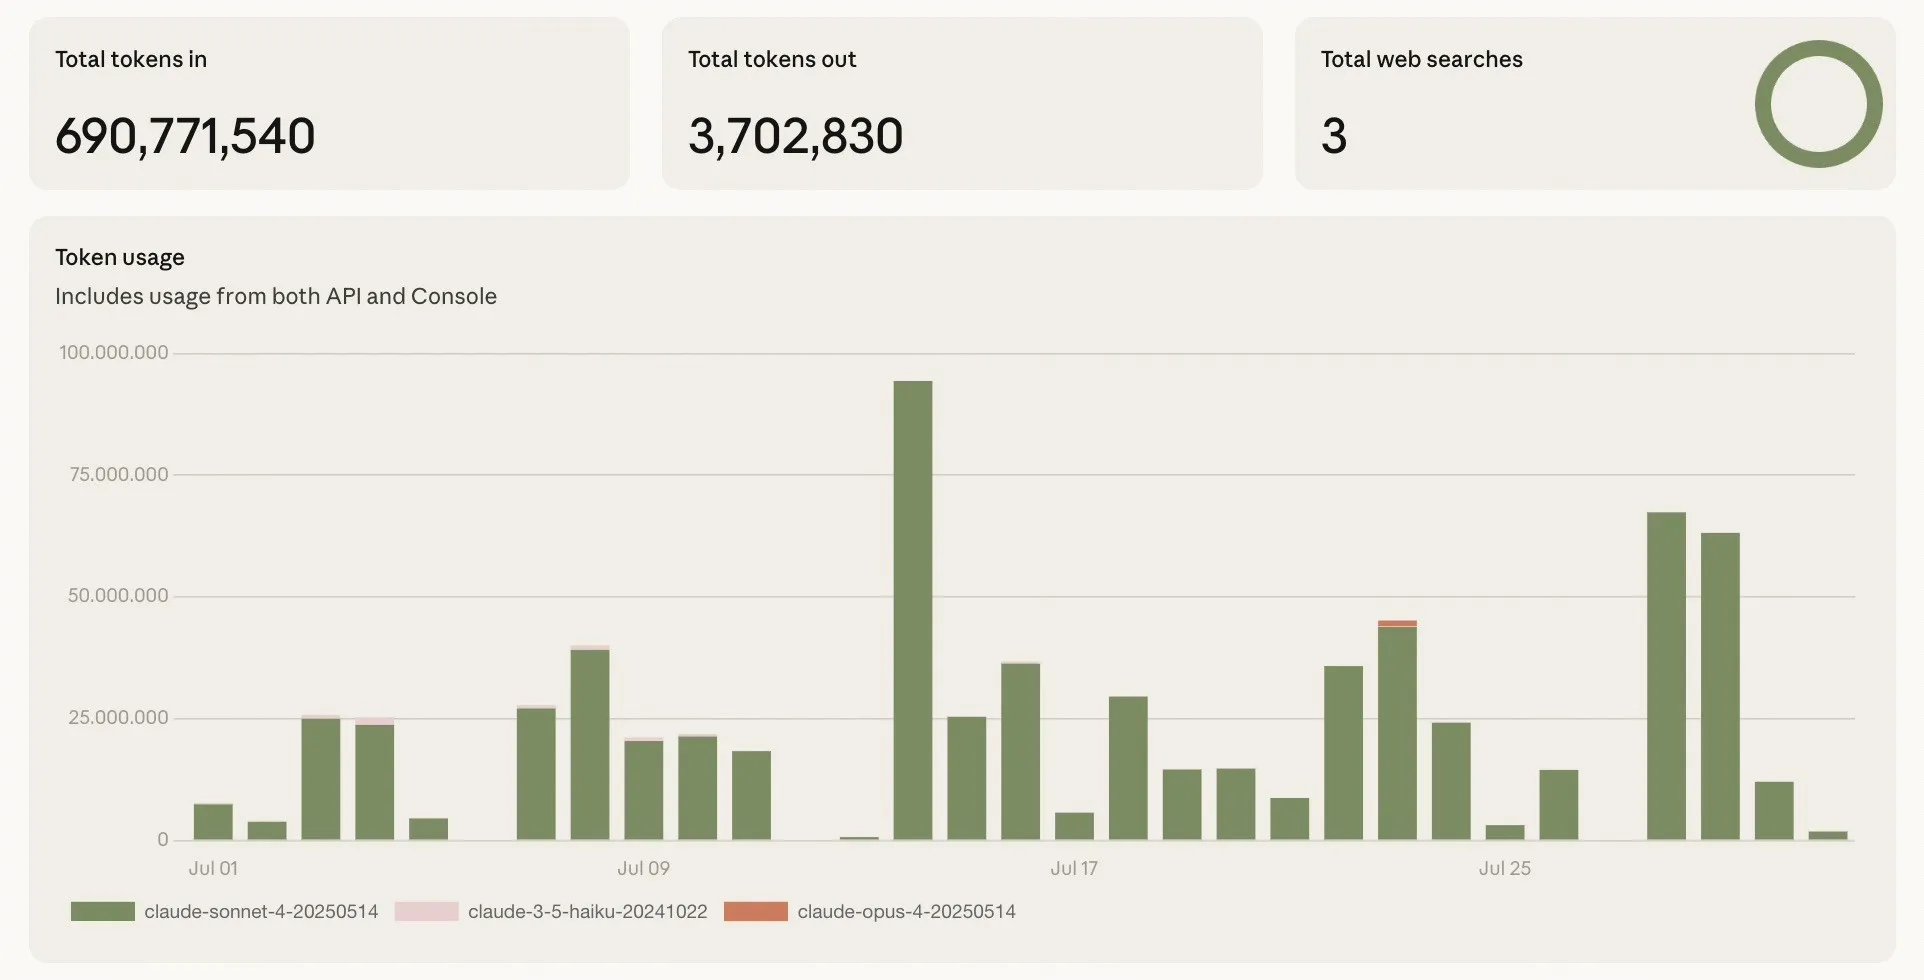Select the claude-sonnet-4-20250514 legend label
Screen dimensions: 1924x980
click(261, 911)
